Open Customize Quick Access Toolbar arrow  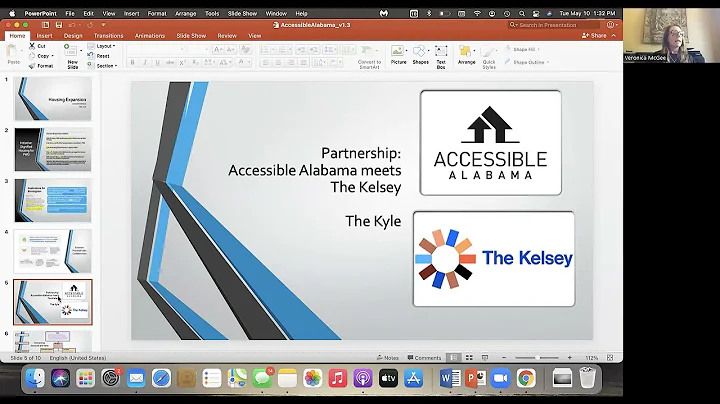(x=103, y=25)
